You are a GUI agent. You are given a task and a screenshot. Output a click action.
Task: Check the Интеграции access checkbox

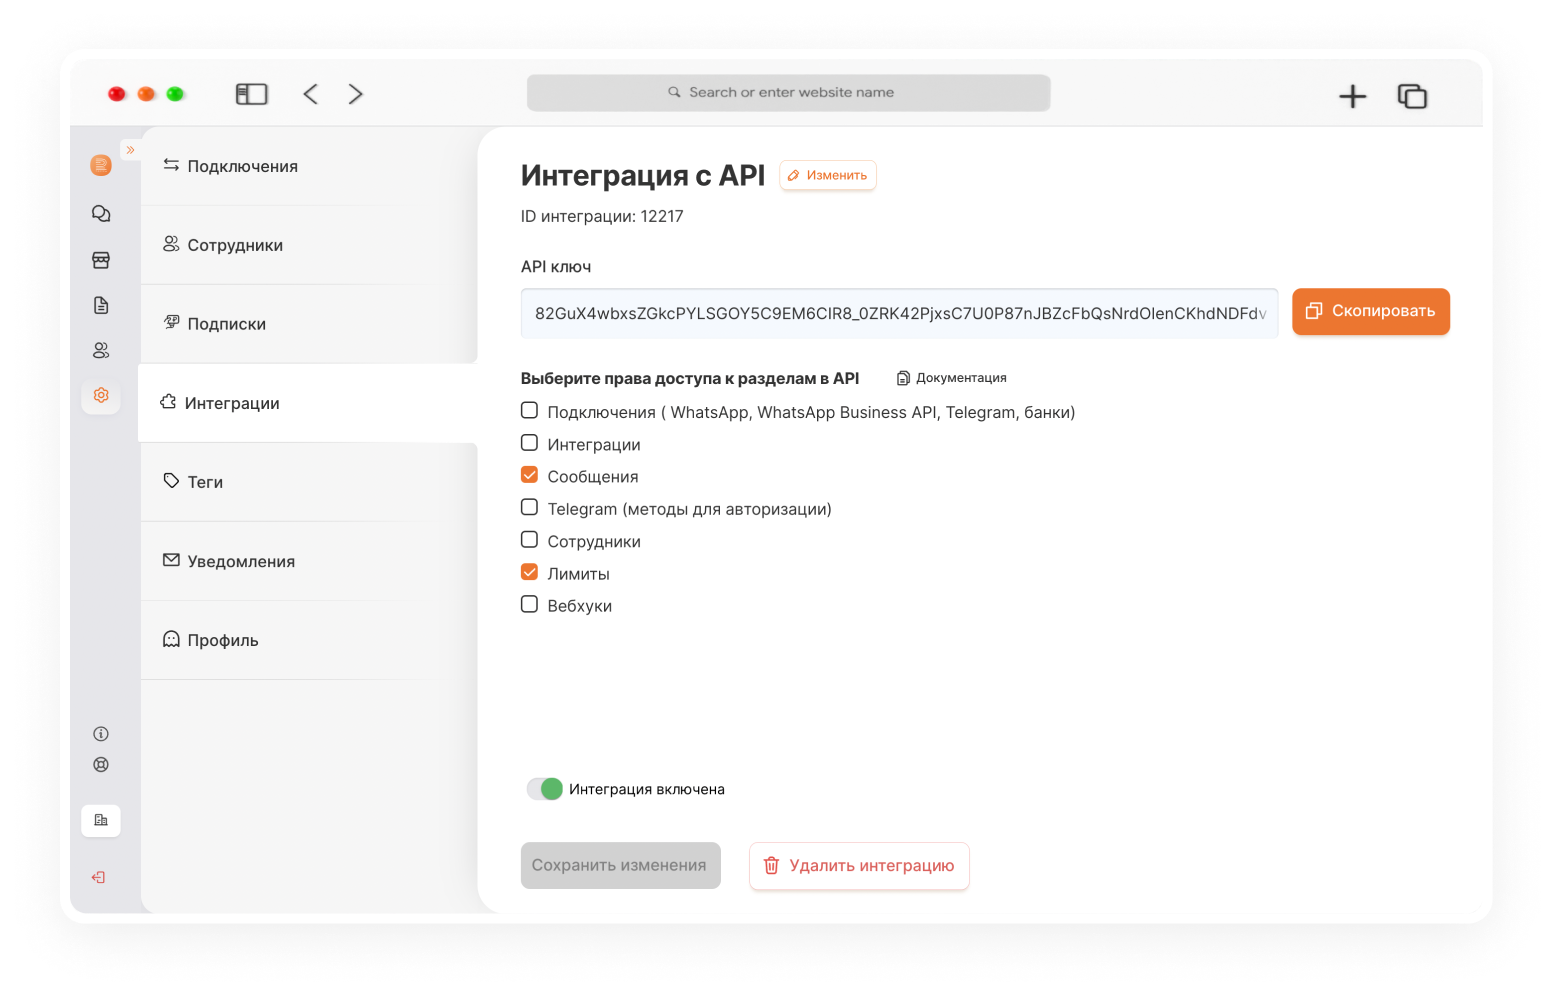coord(530,443)
